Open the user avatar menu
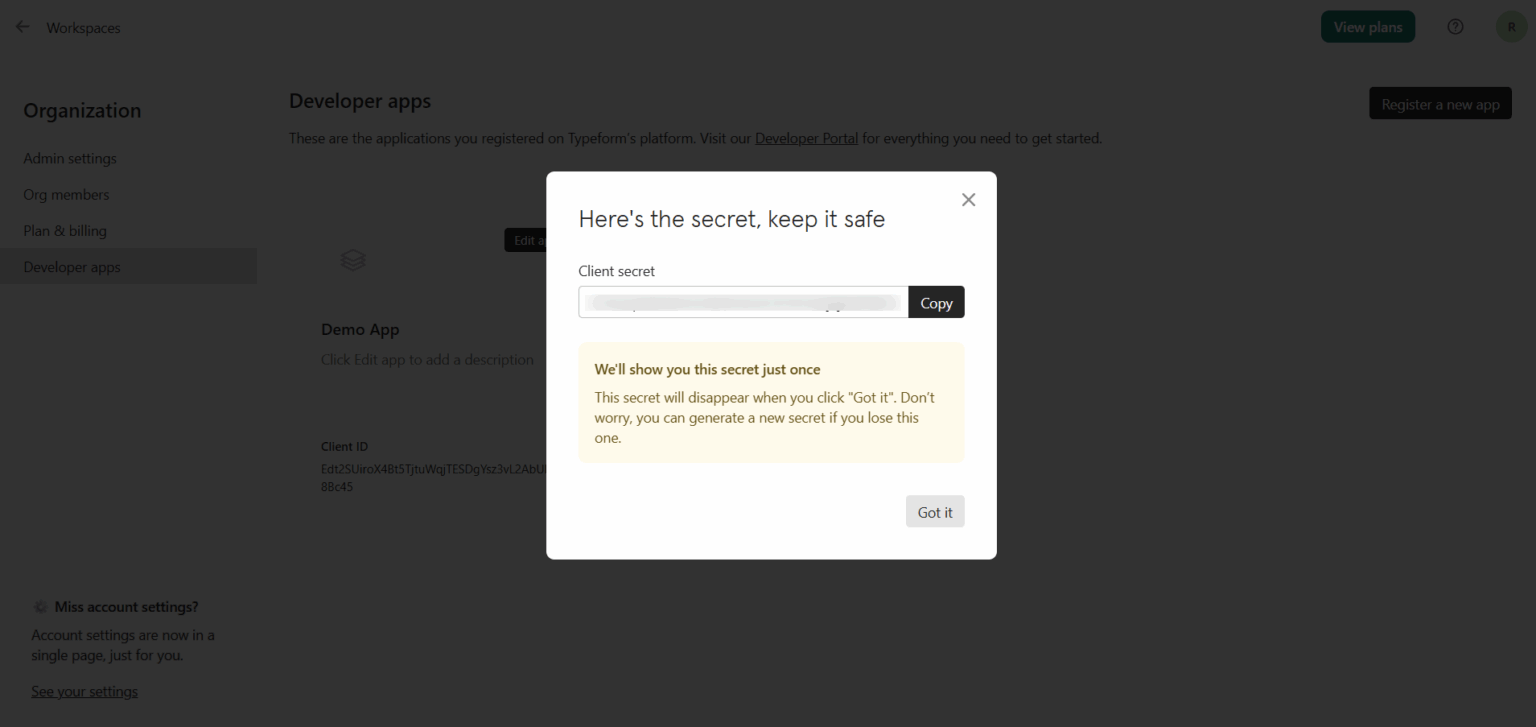Screen dimensions: 1536x727 click(1511, 27)
